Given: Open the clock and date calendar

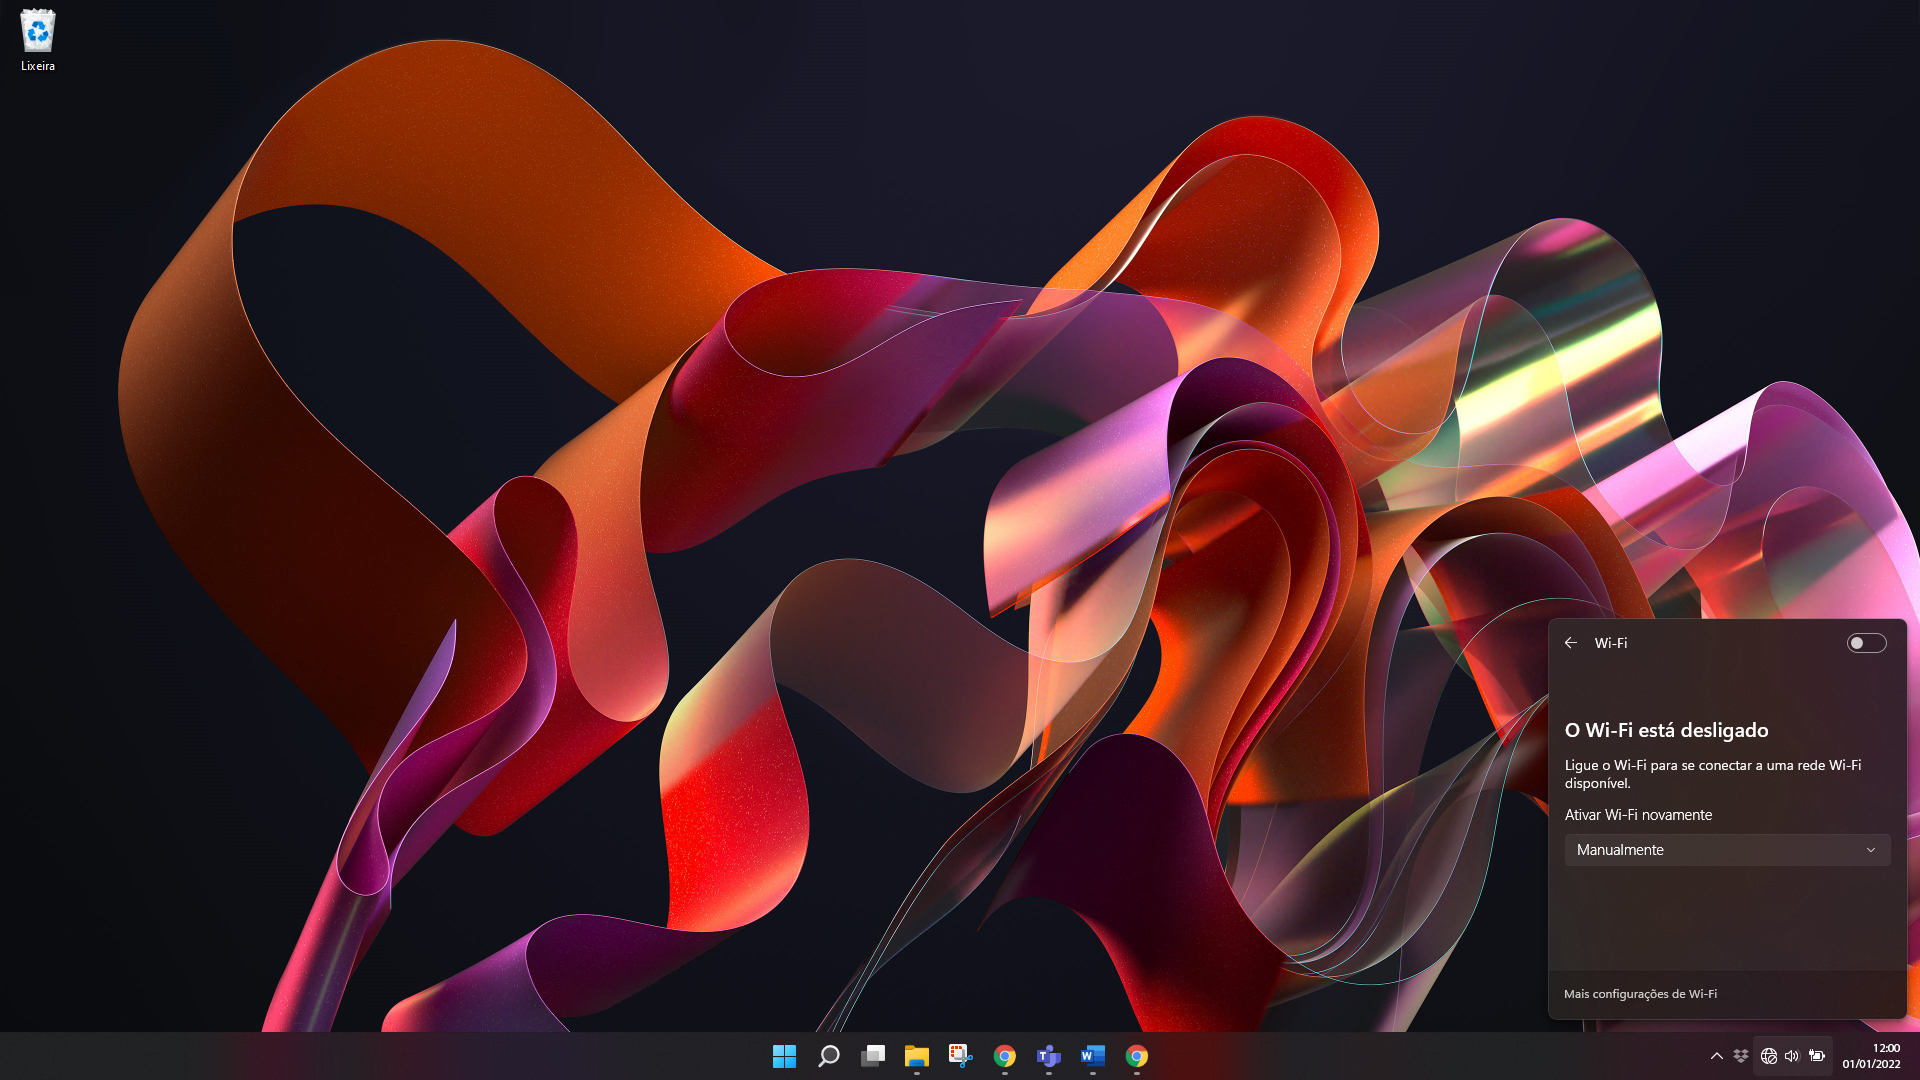Looking at the screenshot, I should coord(1871,1056).
